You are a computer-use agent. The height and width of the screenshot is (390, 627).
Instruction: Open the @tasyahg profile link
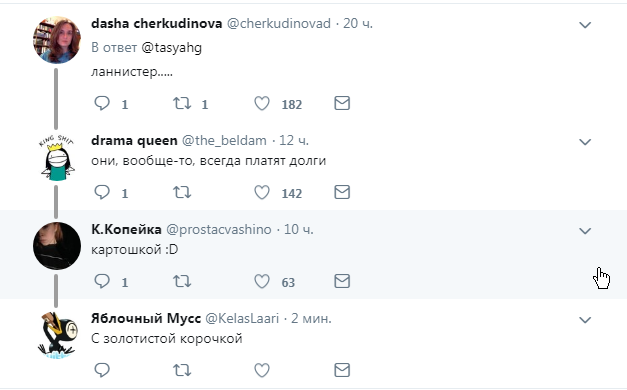pos(172,48)
